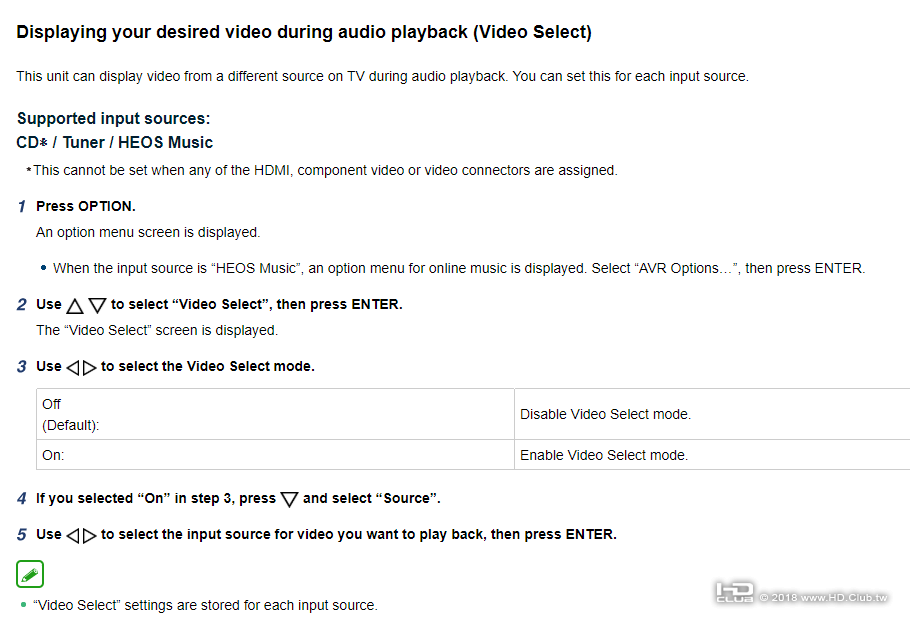
Task: Click the right triangle icon in step 3
Action: 89,368
